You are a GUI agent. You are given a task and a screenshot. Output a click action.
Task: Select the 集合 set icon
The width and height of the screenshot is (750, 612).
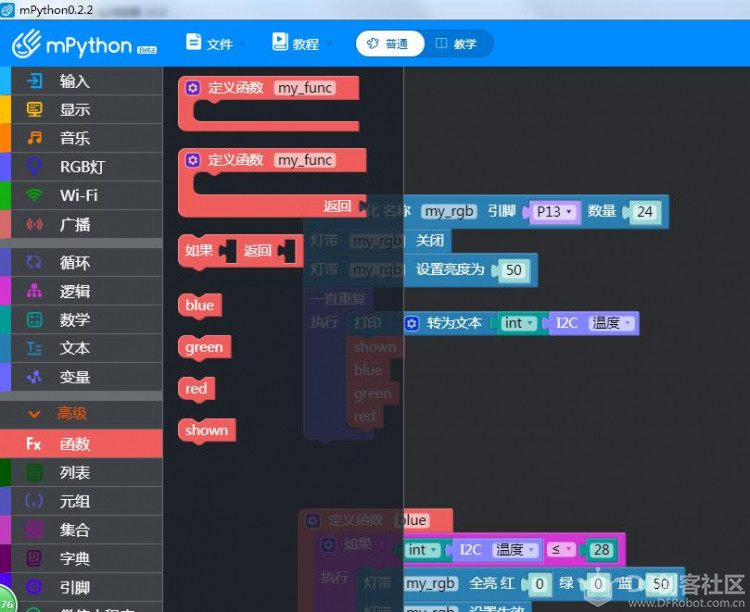[x=34, y=530]
